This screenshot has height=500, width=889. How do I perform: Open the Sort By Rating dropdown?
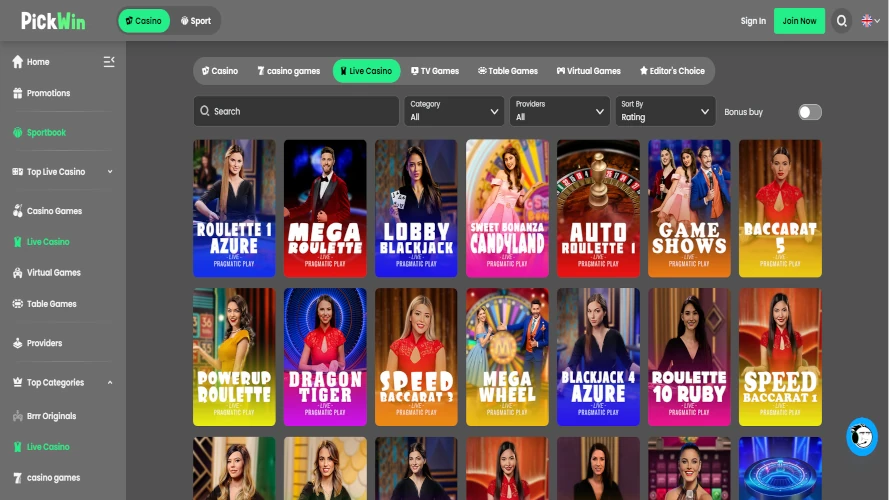665,111
